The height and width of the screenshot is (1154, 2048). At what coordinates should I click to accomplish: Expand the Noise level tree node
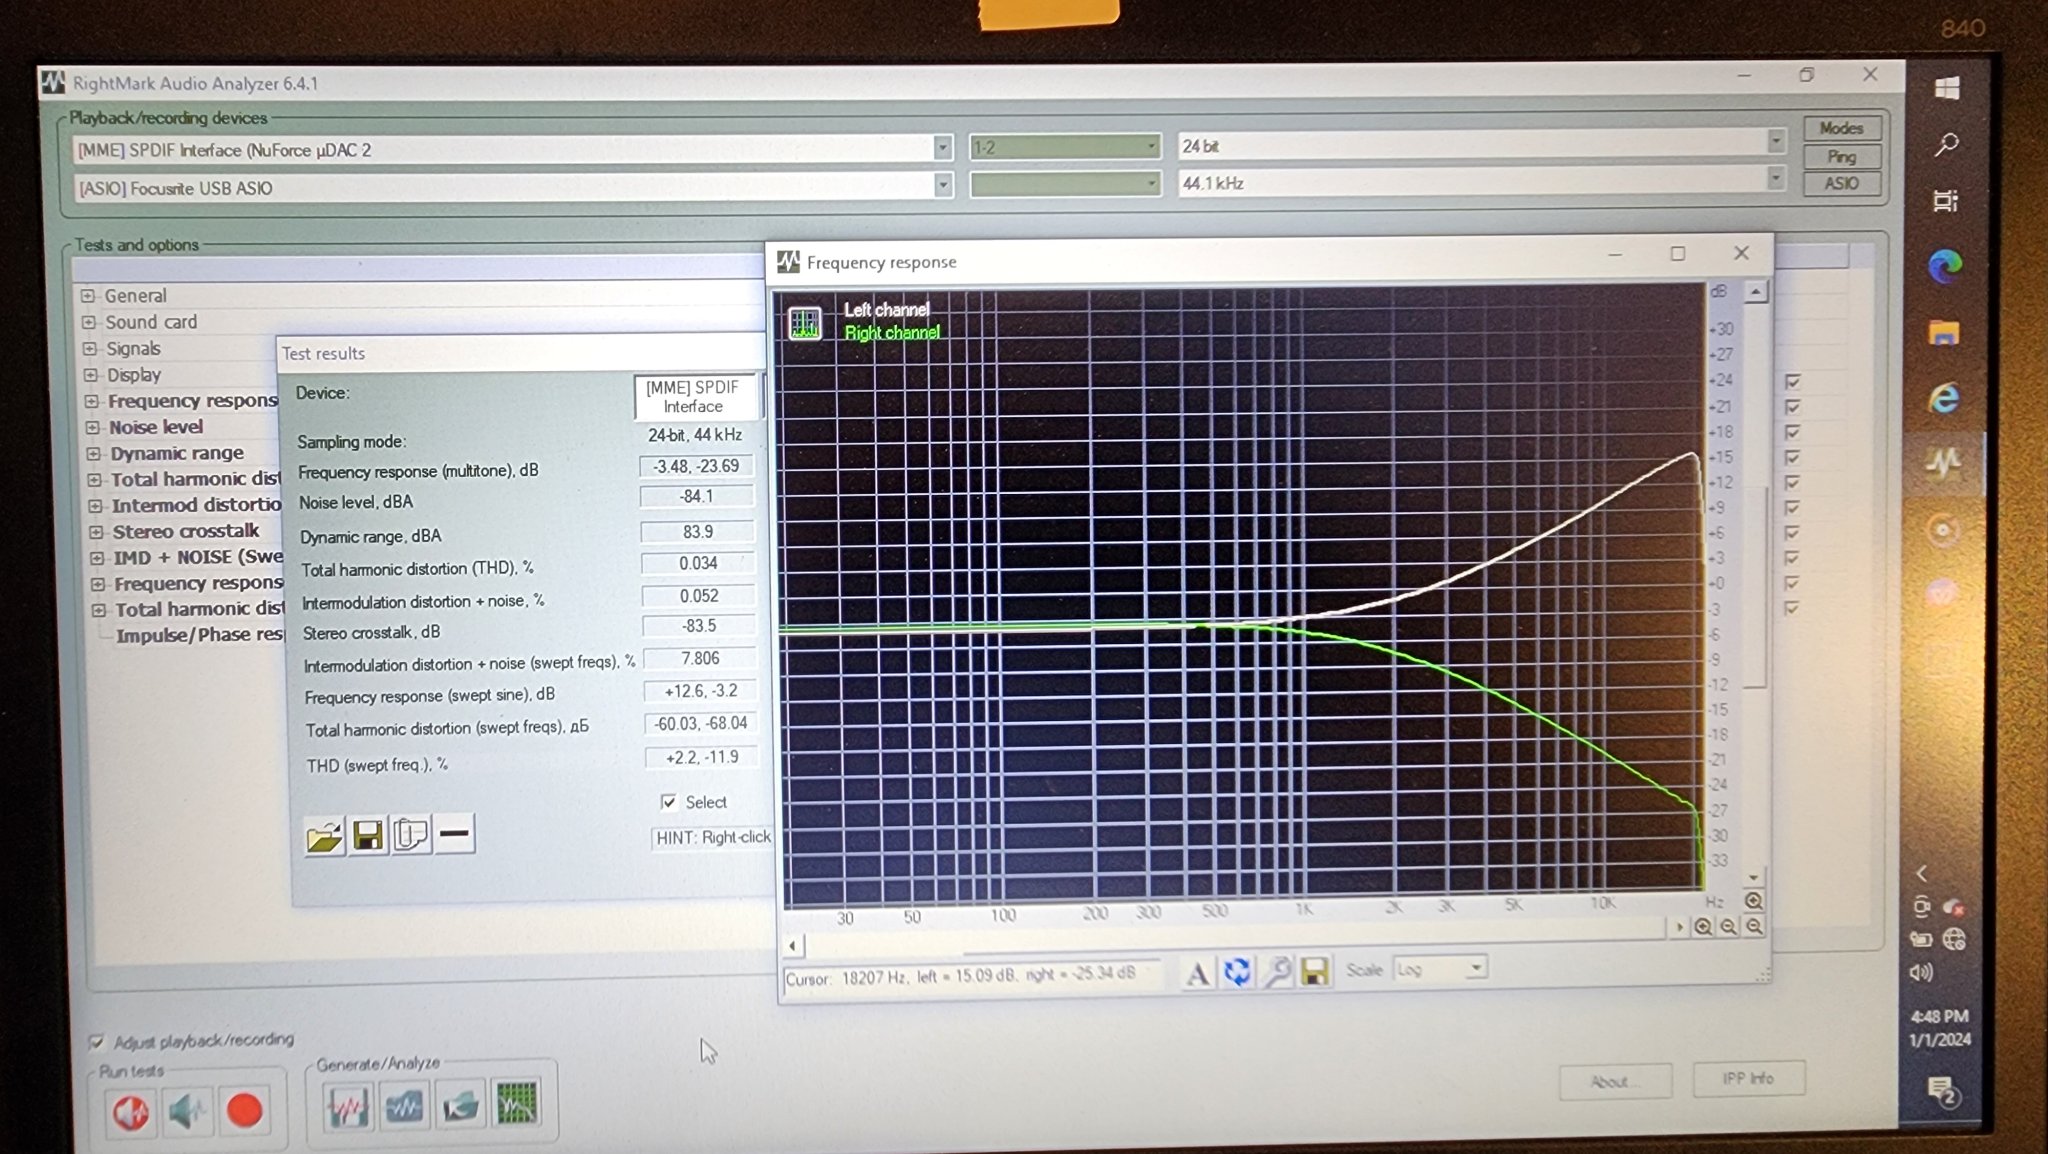[x=93, y=427]
